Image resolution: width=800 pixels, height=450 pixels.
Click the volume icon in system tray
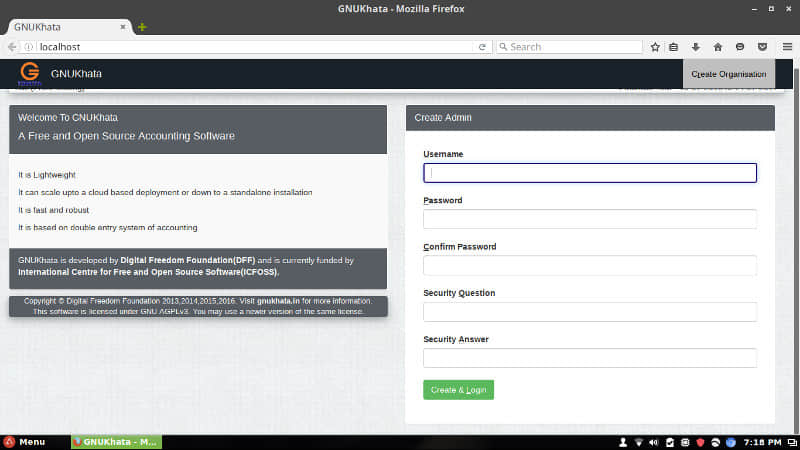(x=654, y=442)
